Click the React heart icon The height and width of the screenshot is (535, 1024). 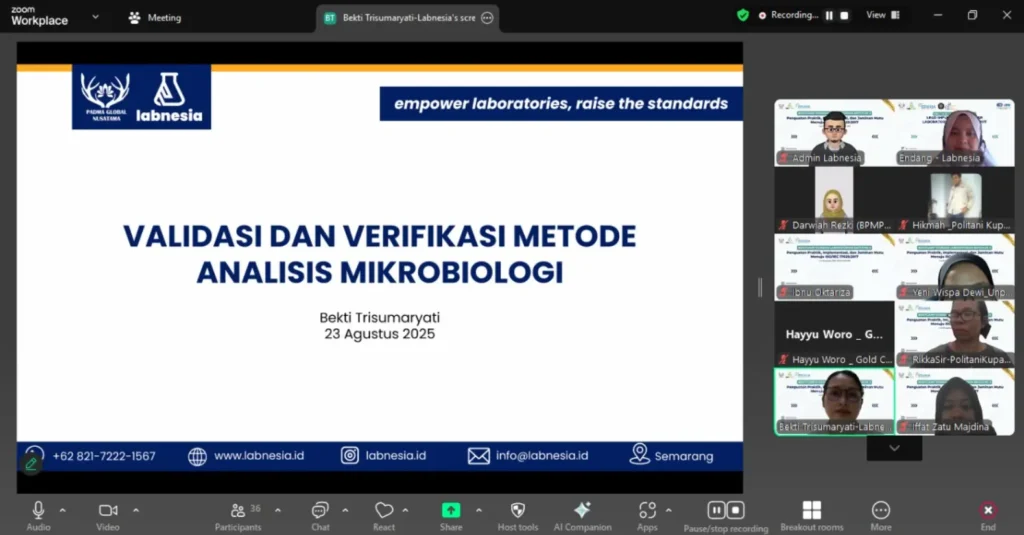[384, 510]
